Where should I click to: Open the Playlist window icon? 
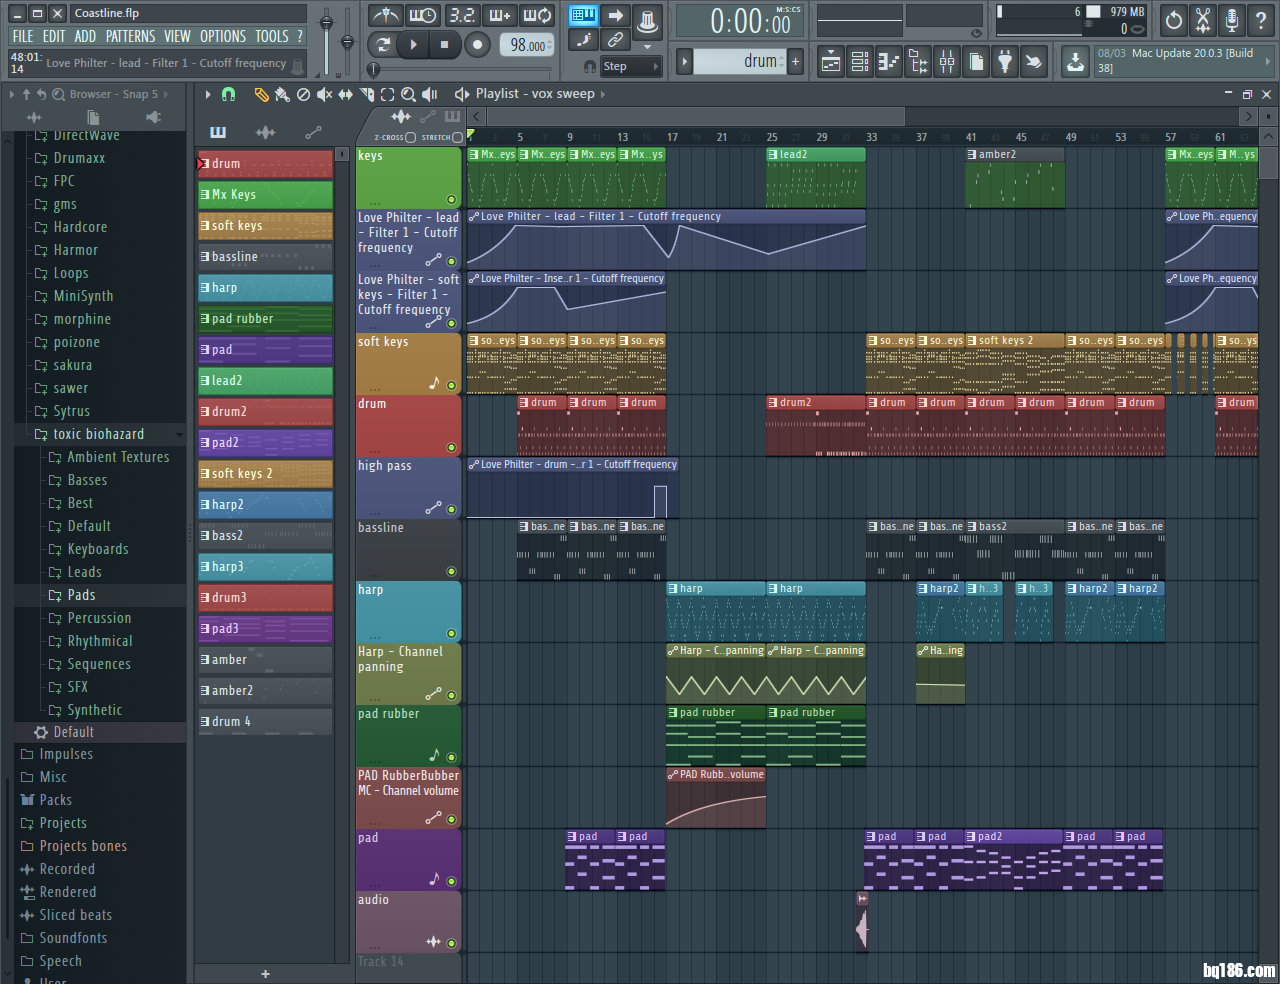click(x=831, y=62)
